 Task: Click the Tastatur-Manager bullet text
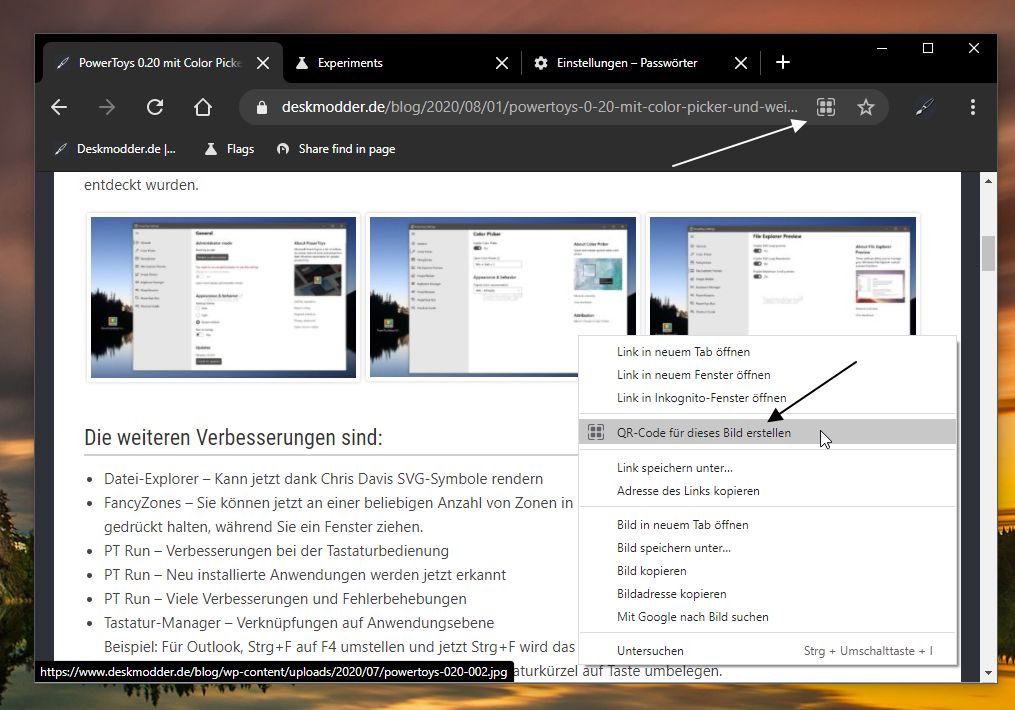[299, 623]
